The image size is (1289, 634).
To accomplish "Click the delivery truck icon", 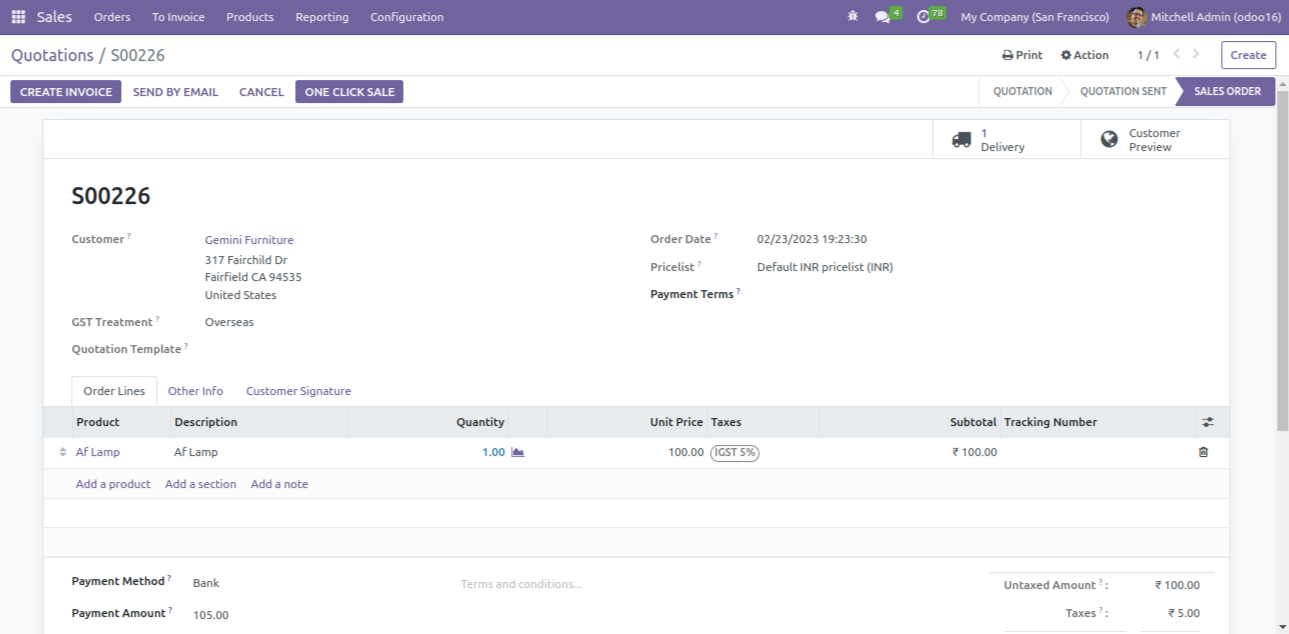I will 961,140.
